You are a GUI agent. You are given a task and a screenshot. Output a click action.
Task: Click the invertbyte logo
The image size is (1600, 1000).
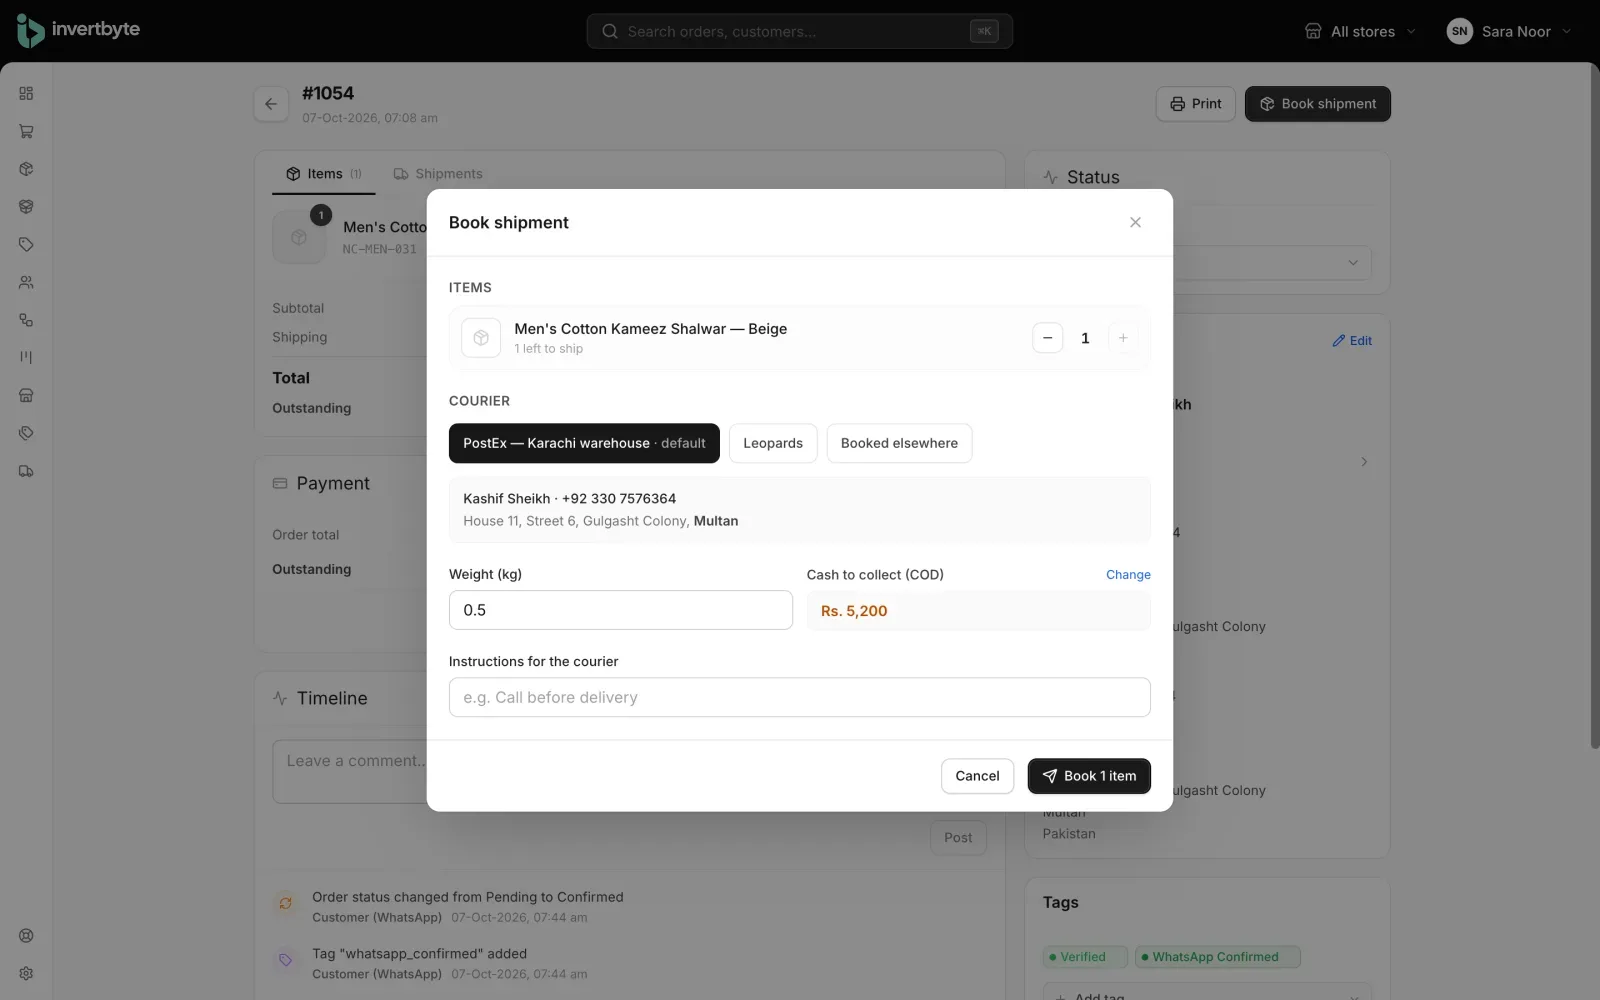point(78,31)
